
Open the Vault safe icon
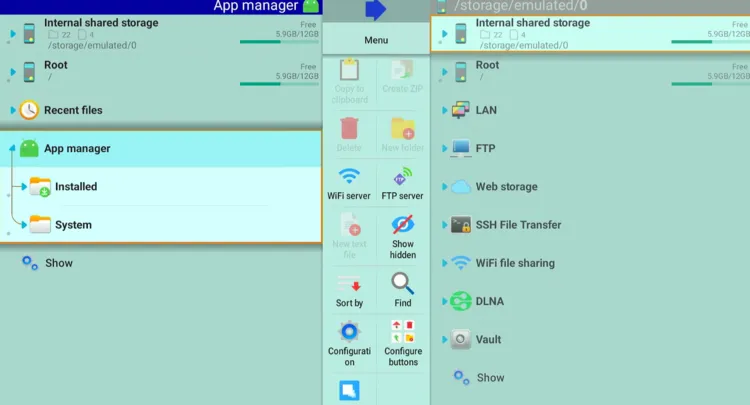(460, 339)
